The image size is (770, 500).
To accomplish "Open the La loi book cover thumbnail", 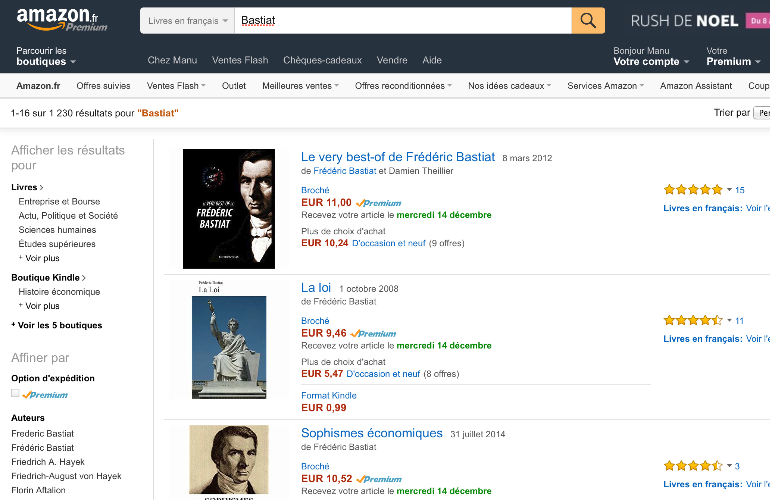I will [229, 339].
